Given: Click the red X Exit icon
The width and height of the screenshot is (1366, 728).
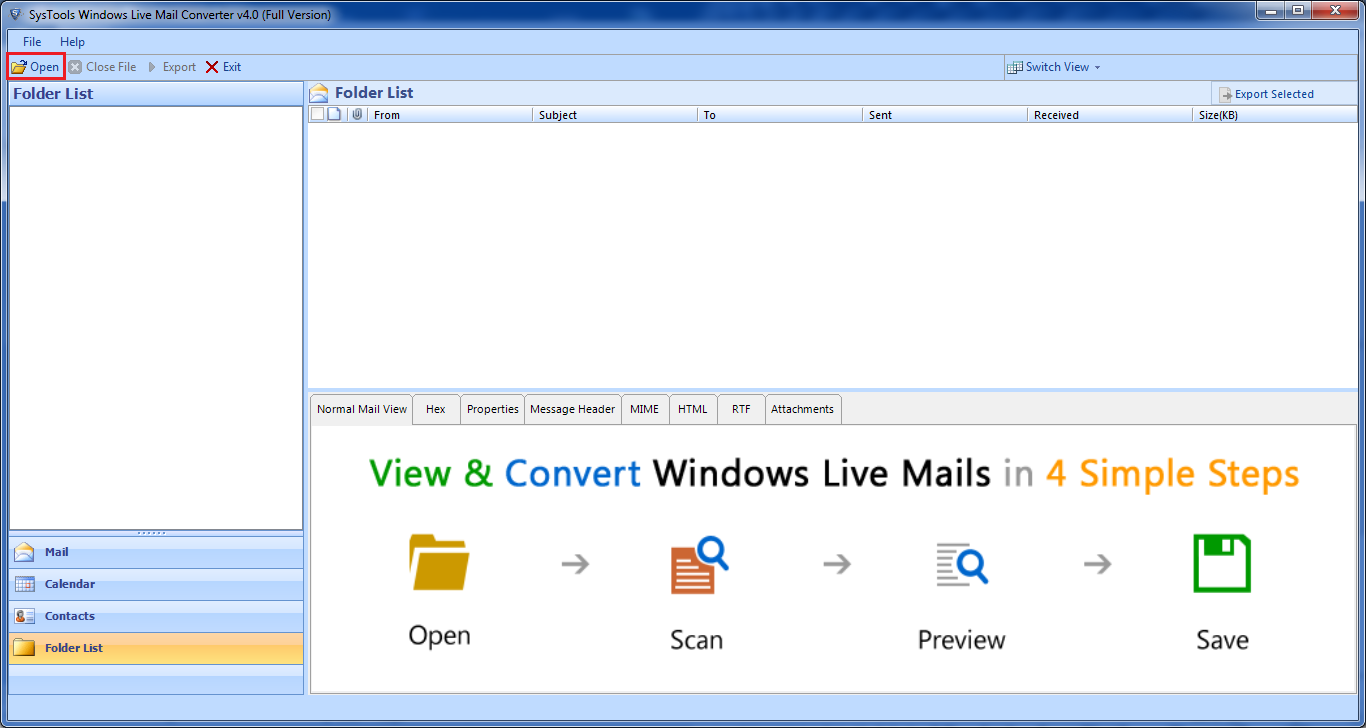Looking at the screenshot, I should (212, 67).
